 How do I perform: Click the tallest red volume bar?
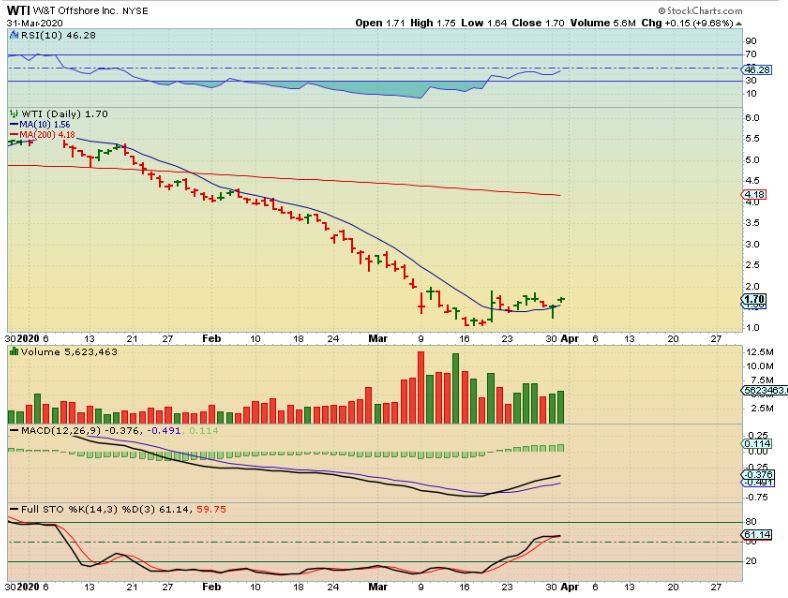(x=421, y=387)
